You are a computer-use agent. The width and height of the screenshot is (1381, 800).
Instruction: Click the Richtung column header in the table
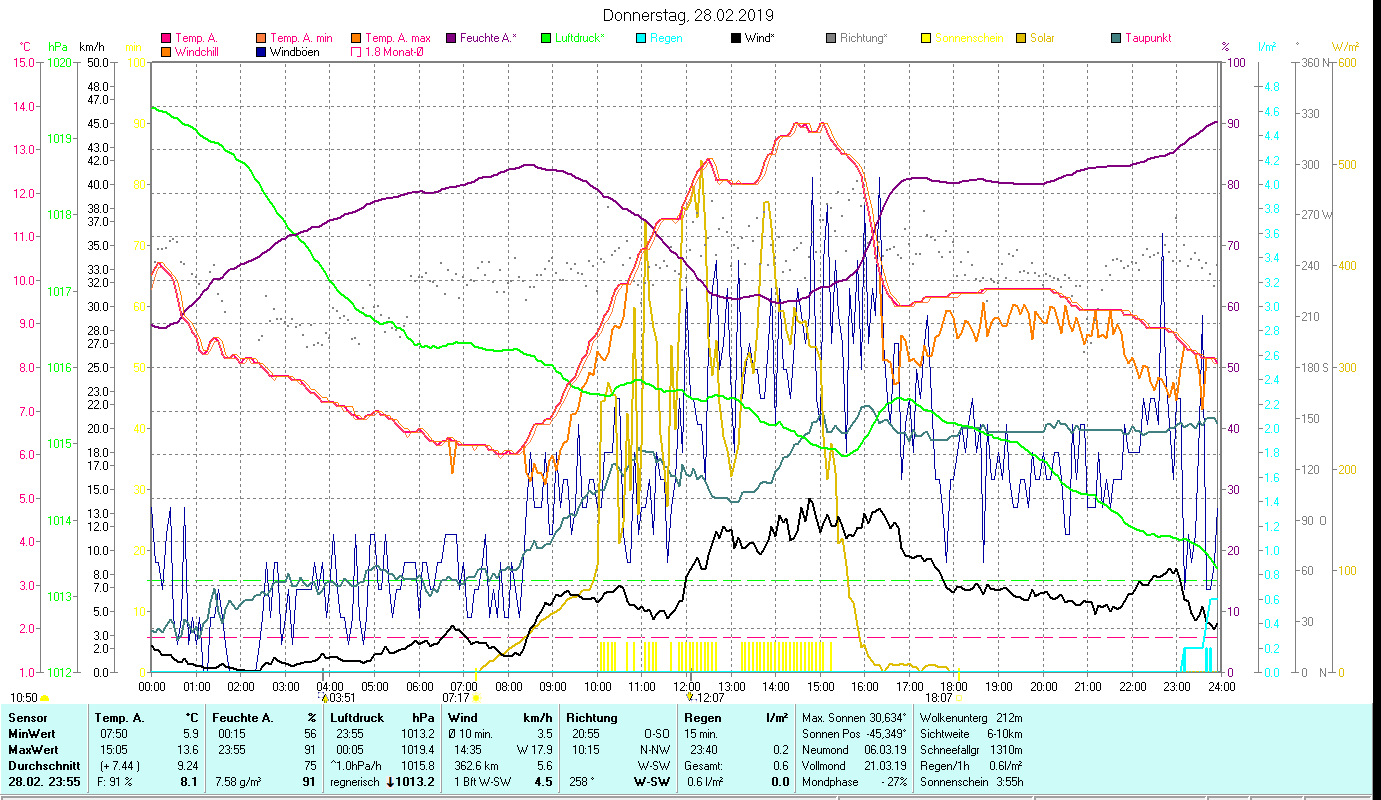tap(590, 717)
